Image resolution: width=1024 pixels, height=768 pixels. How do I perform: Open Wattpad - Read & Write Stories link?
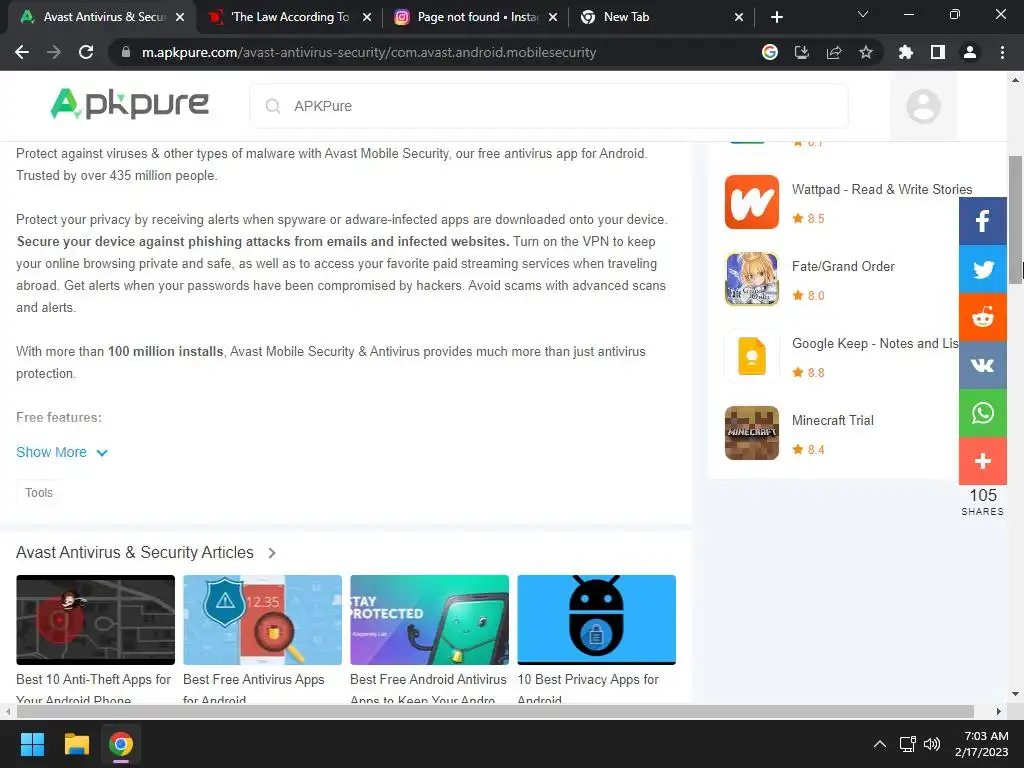882,189
